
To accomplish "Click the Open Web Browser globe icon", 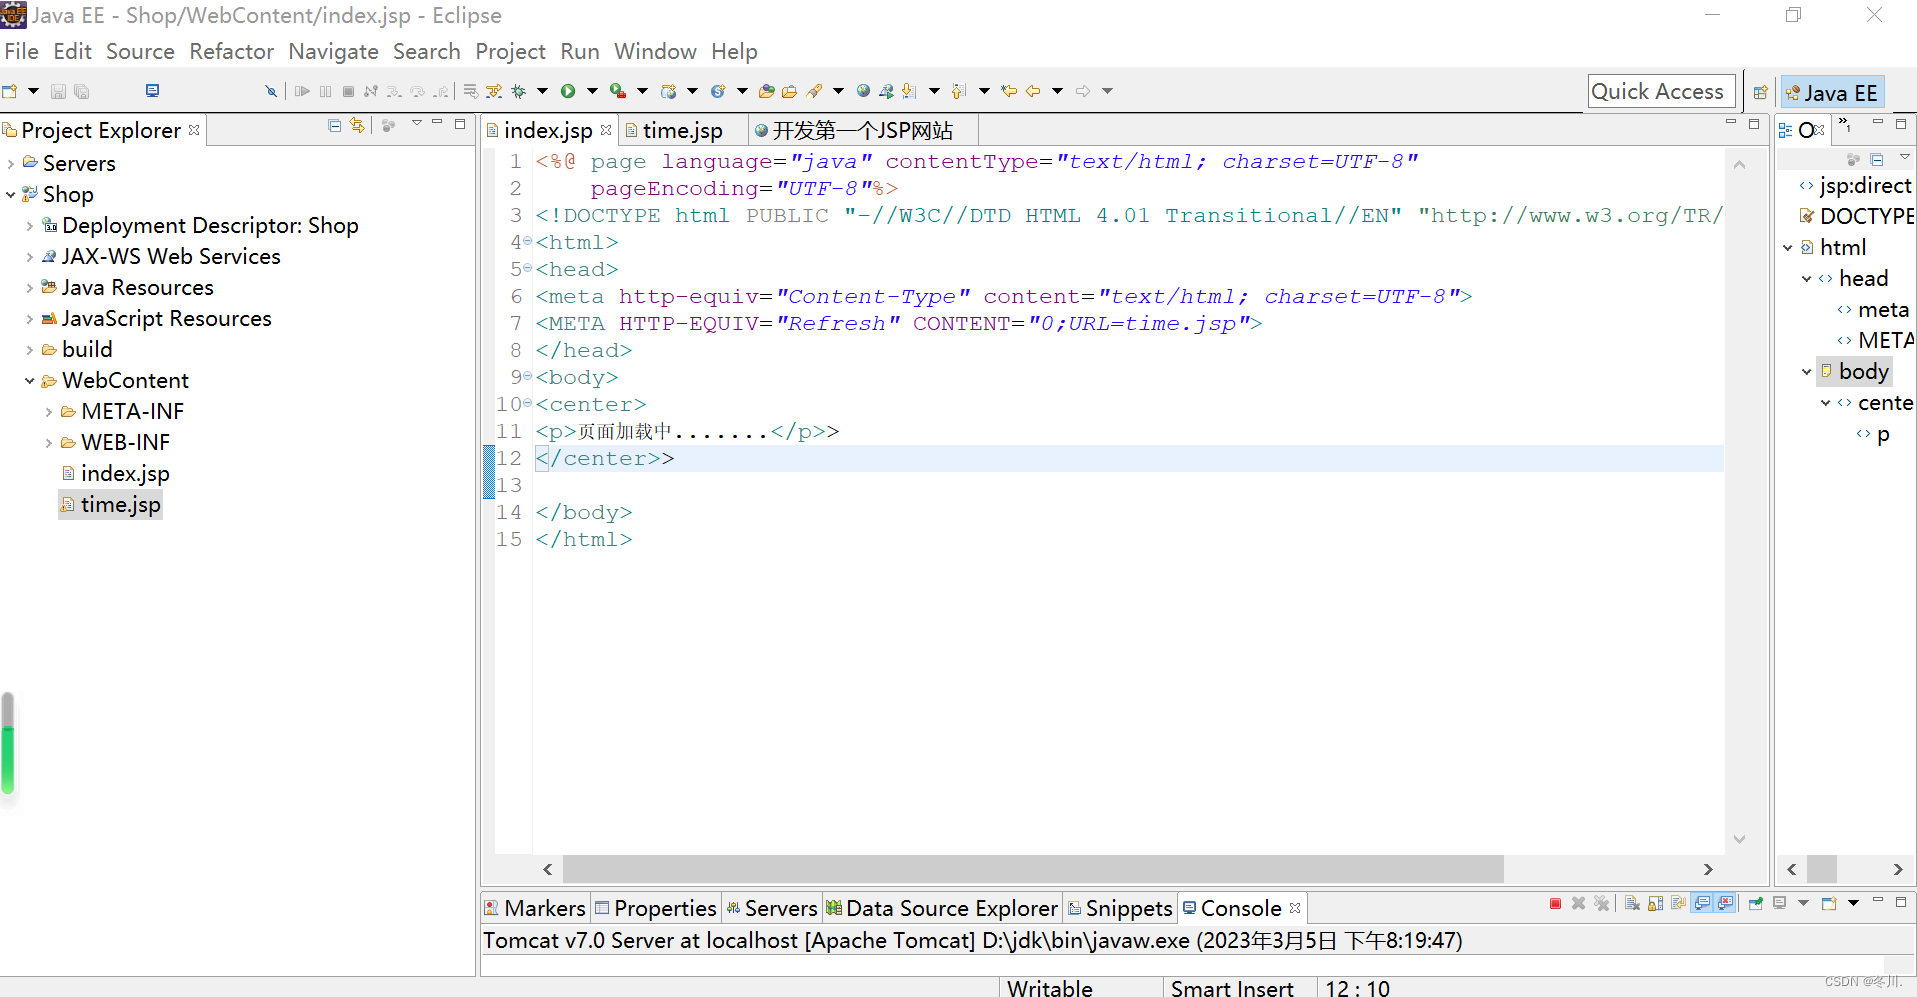I will pyautogui.click(x=863, y=91).
